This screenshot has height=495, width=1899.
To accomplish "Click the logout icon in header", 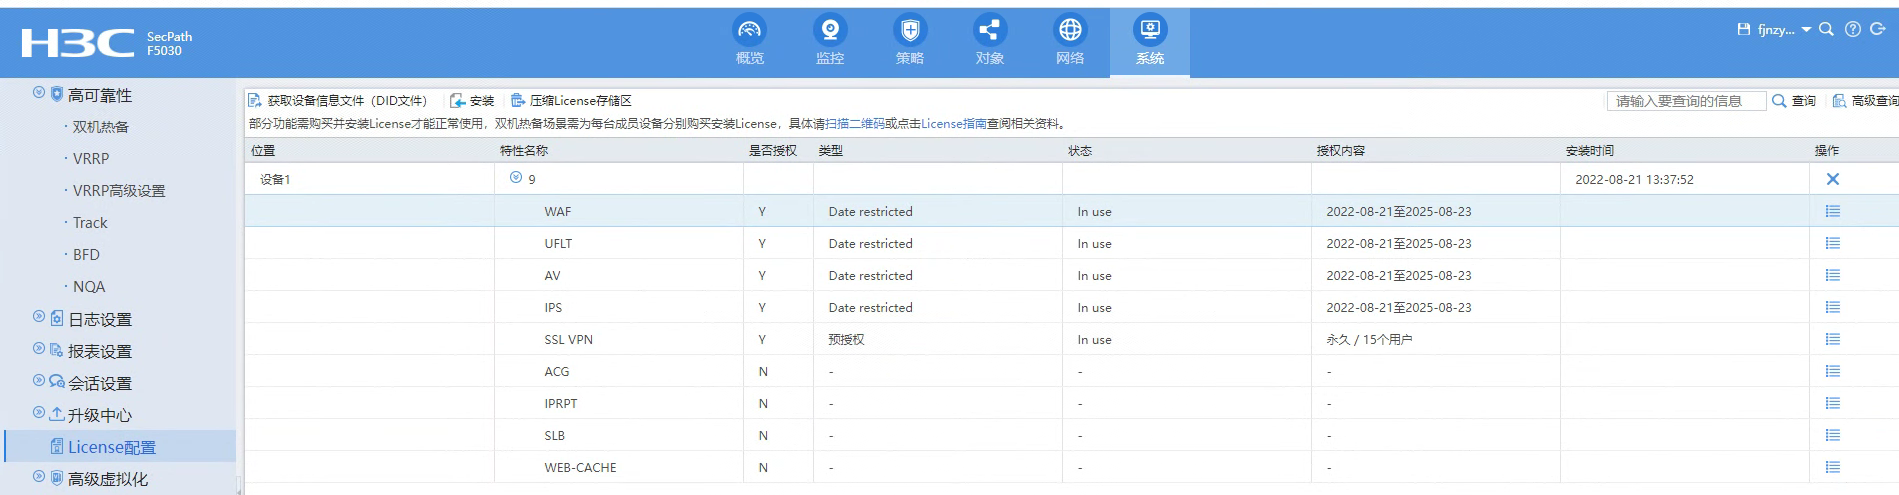I will tap(1878, 30).
